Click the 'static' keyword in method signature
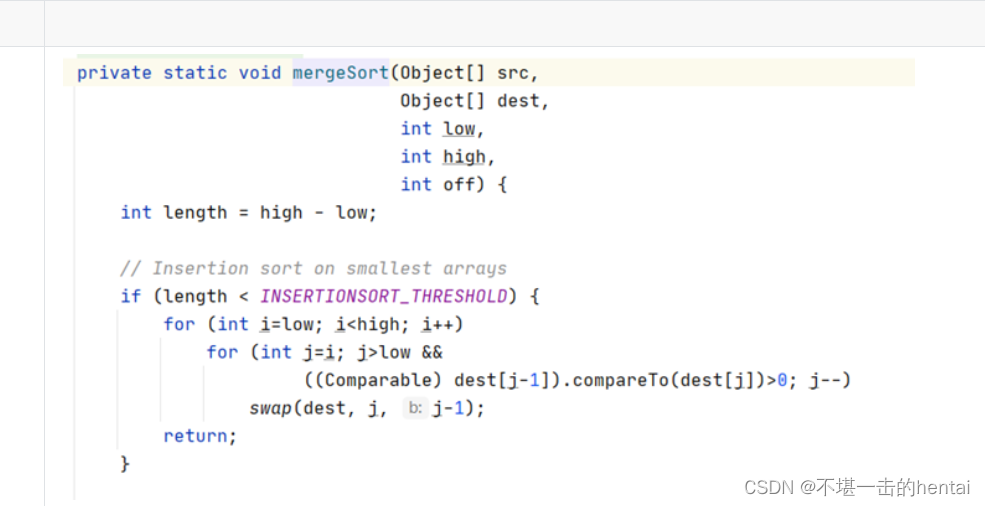985x506 pixels. tap(195, 73)
